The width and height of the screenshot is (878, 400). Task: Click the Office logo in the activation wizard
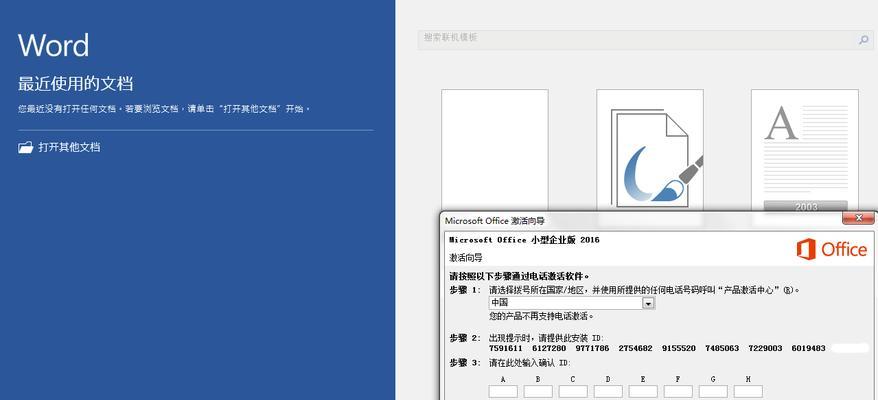click(832, 249)
